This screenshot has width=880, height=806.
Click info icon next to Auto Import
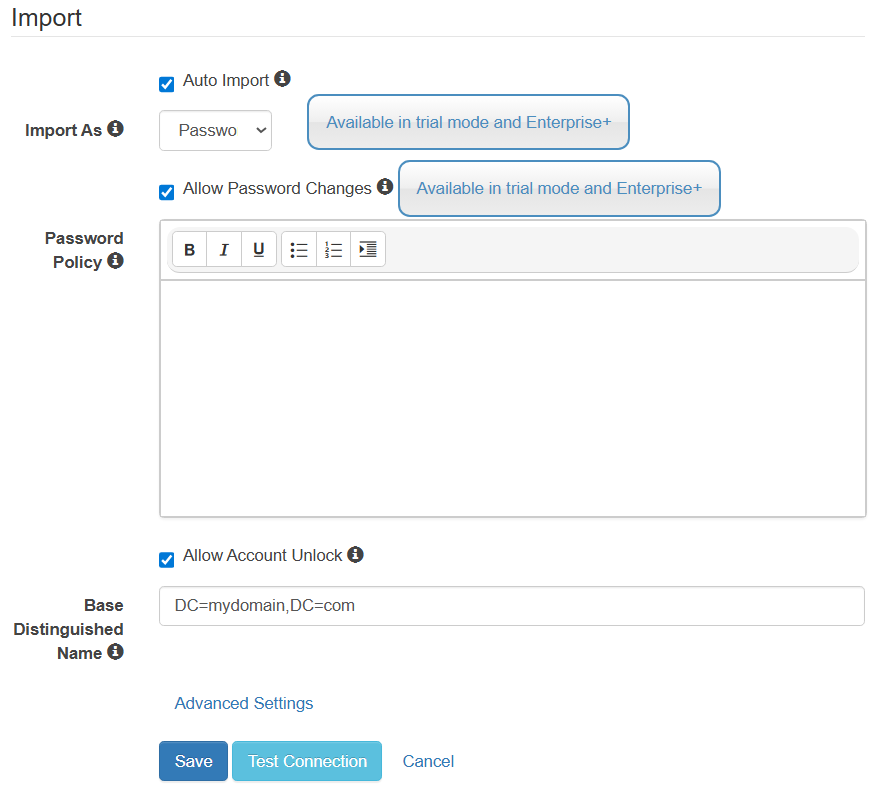pos(282,79)
